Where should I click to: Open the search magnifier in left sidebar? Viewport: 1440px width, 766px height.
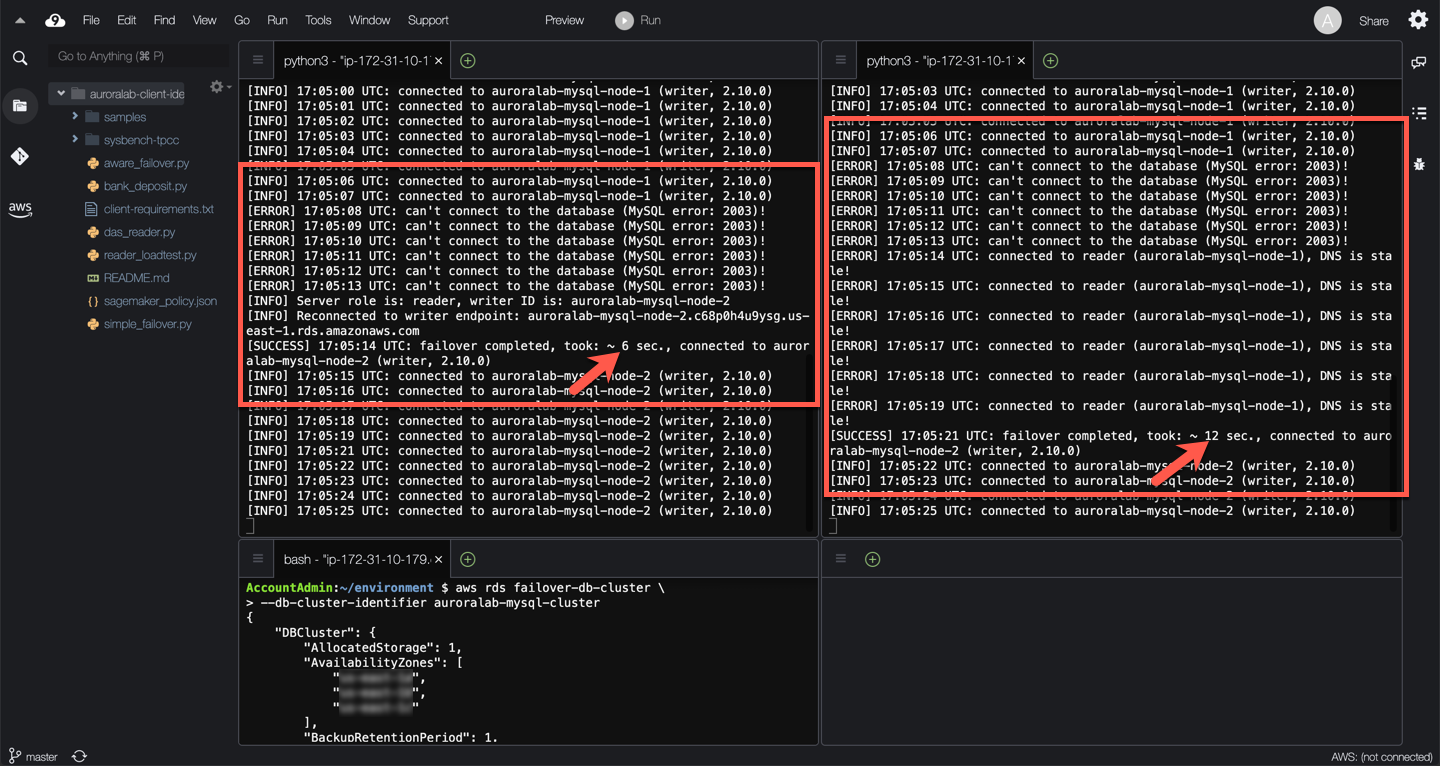point(20,58)
